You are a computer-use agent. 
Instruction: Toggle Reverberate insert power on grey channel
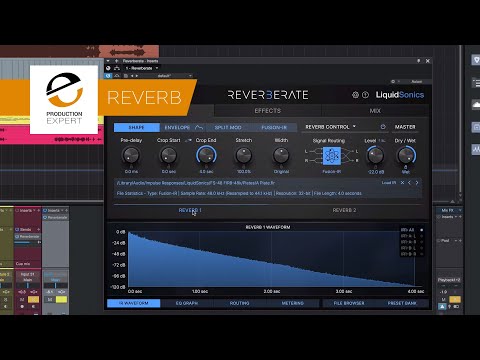click(x=45, y=217)
